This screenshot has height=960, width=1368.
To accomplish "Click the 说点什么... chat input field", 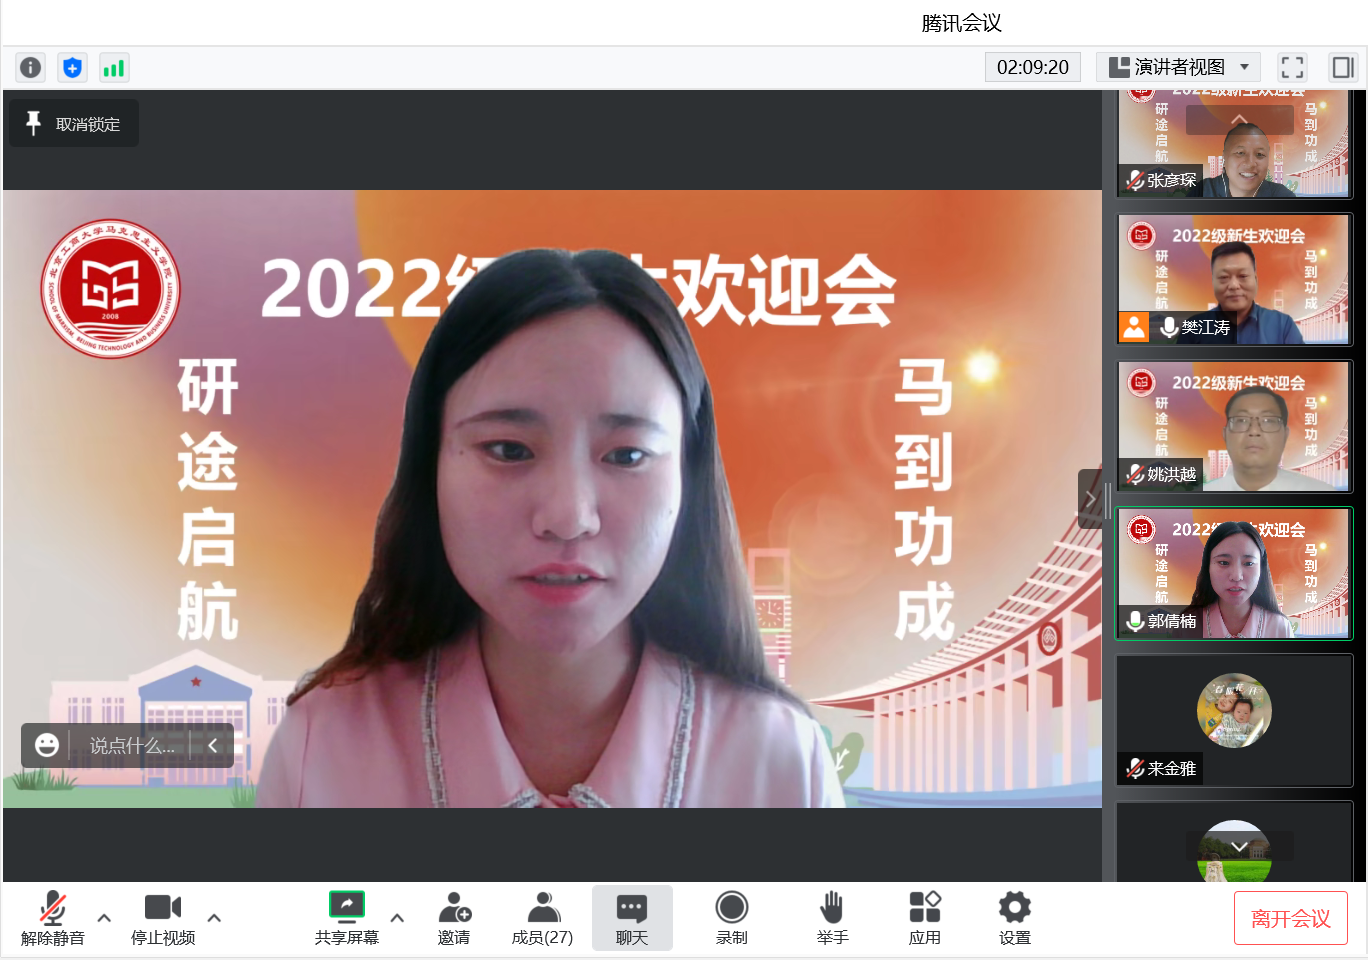I will coord(132,745).
